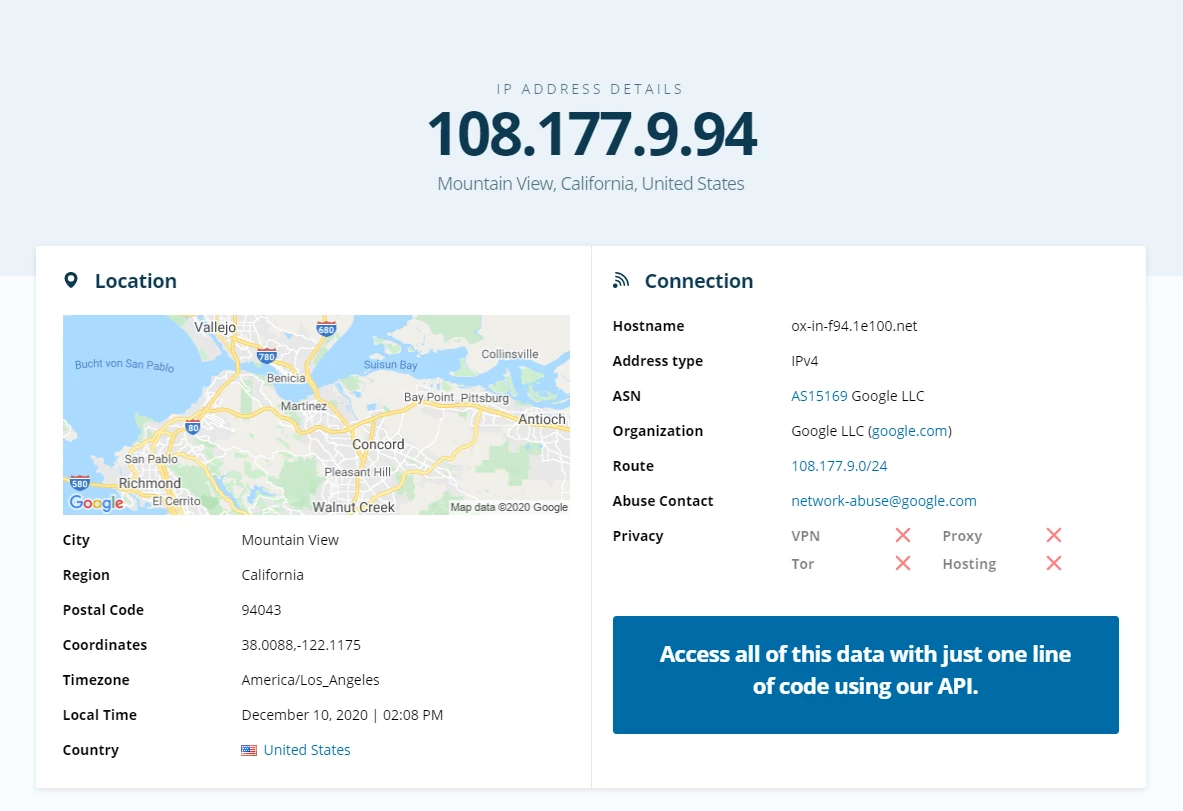Viewport: 1183px width, 811px height.
Task: Open the 108.177.9.0/24 route link
Action: click(839, 466)
